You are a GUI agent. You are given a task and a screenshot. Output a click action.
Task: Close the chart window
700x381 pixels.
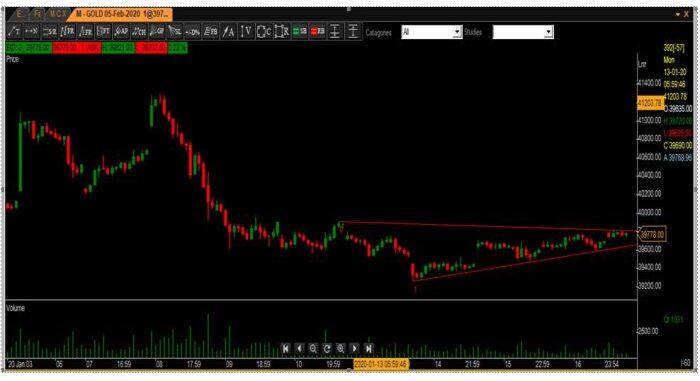(686, 14)
